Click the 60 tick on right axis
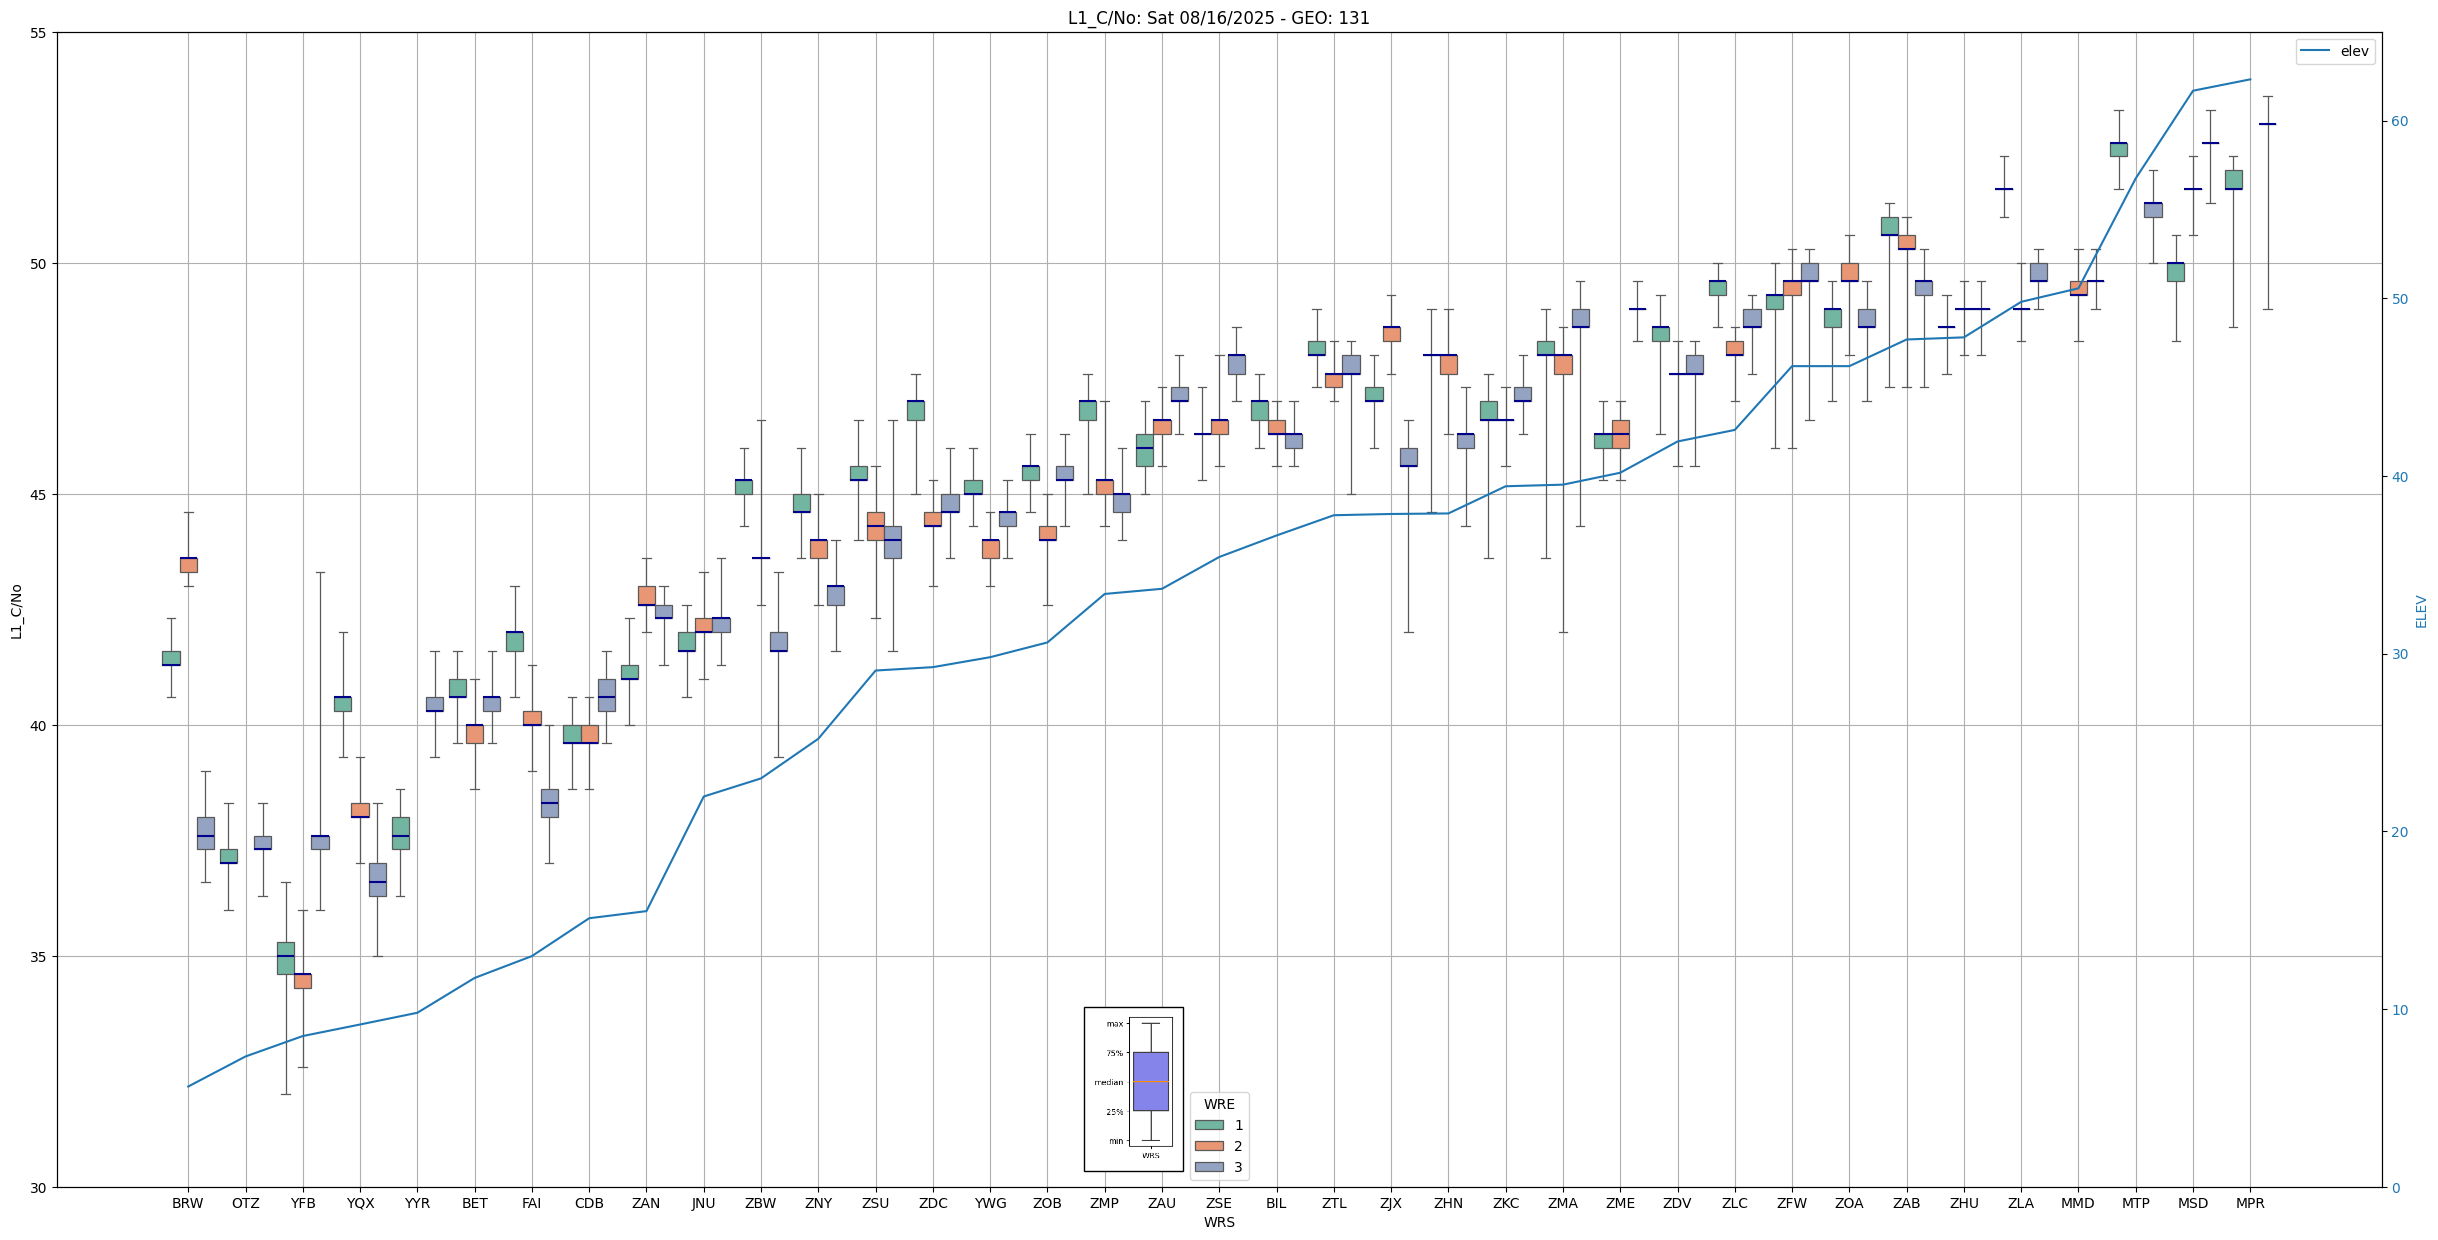 2399,122
